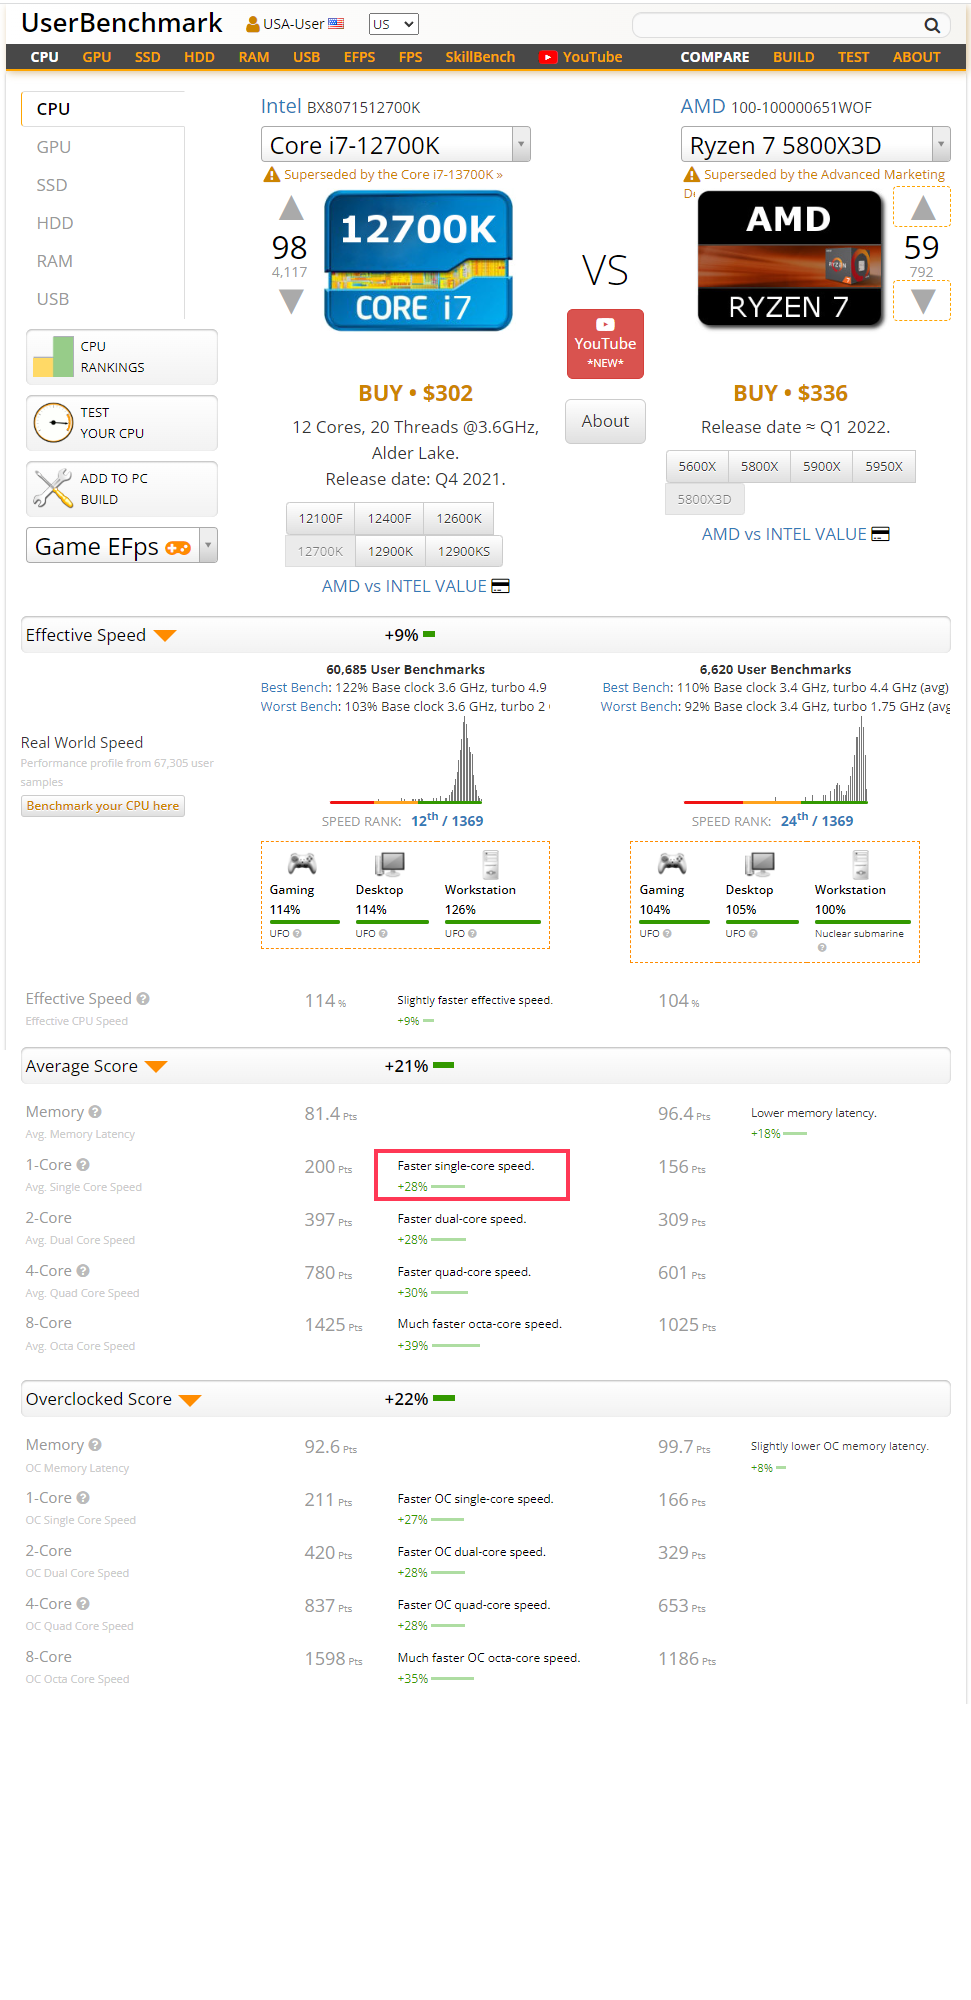Click Intel Workstation tower icon

tap(490, 864)
